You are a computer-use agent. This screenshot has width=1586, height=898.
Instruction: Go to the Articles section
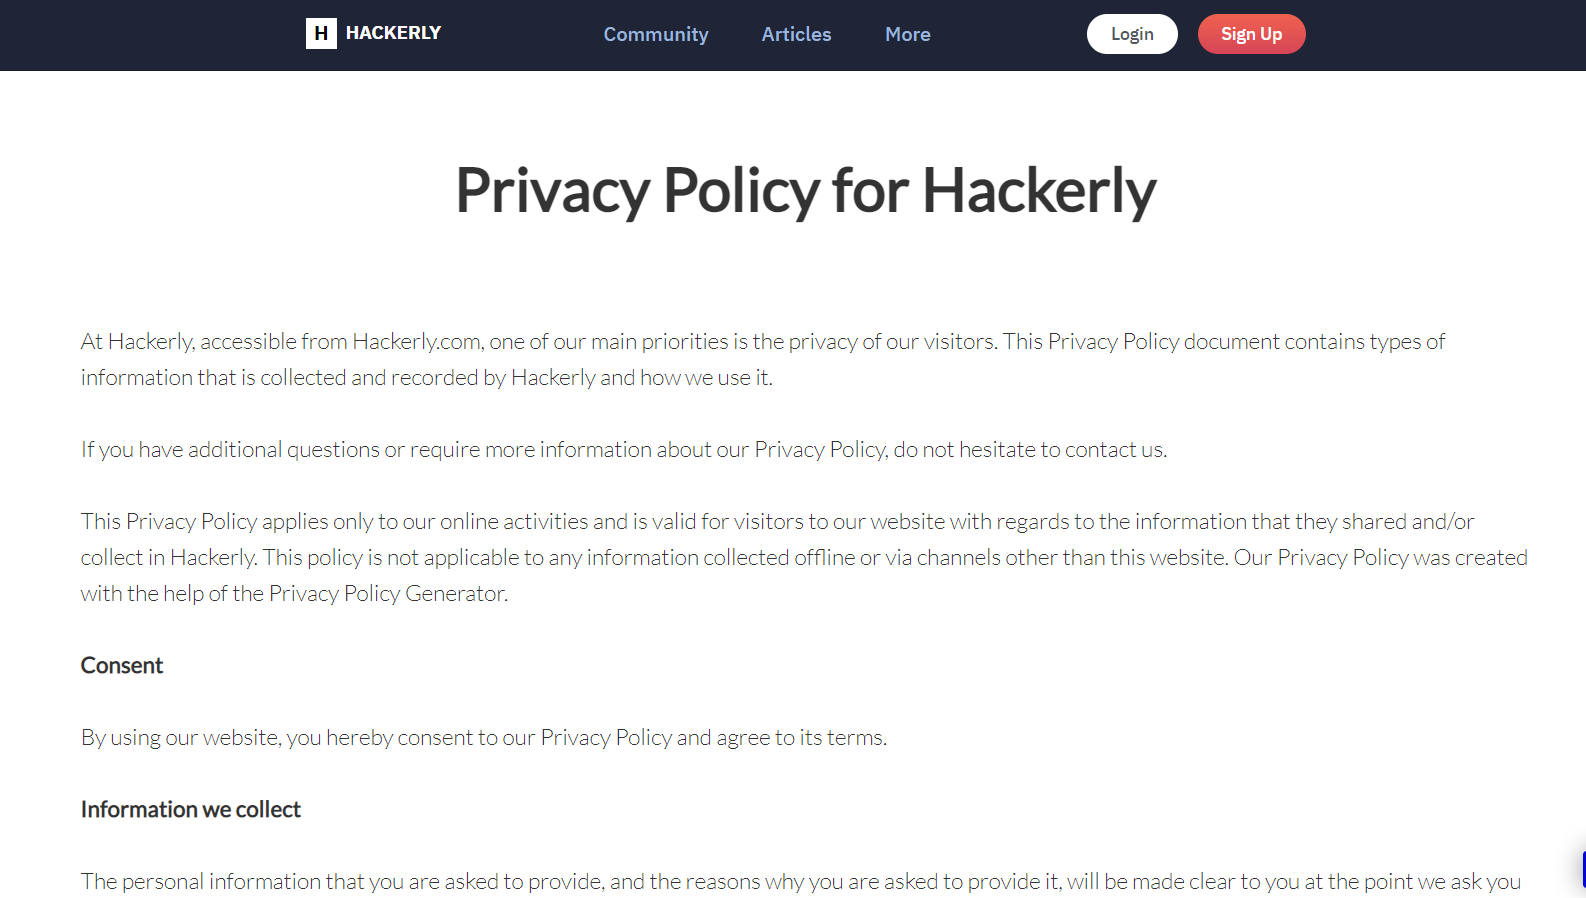point(796,34)
